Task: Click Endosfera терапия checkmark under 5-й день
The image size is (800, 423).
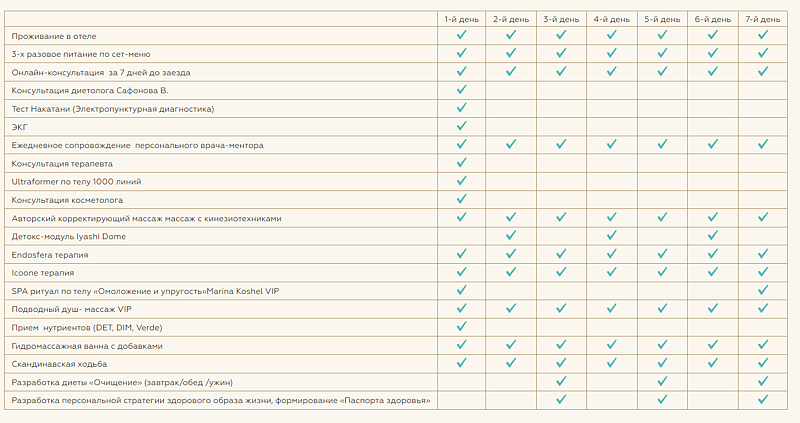Action: click(x=661, y=254)
